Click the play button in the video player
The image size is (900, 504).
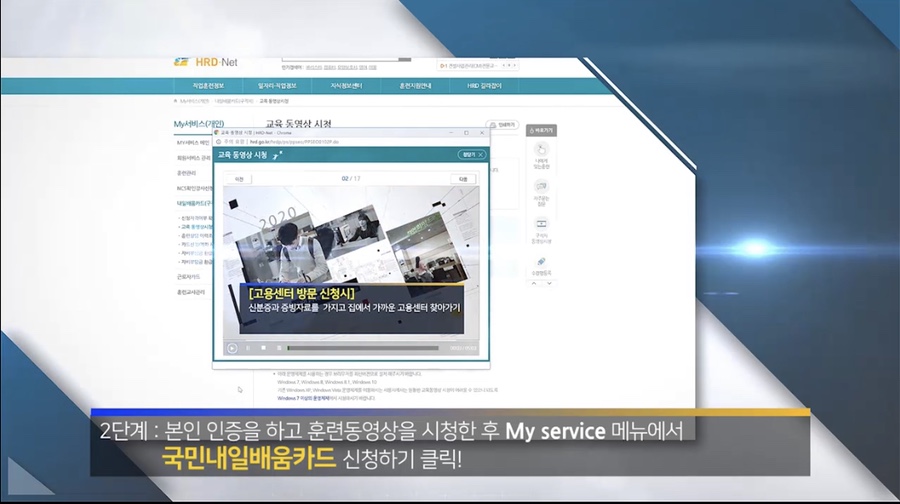232,348
